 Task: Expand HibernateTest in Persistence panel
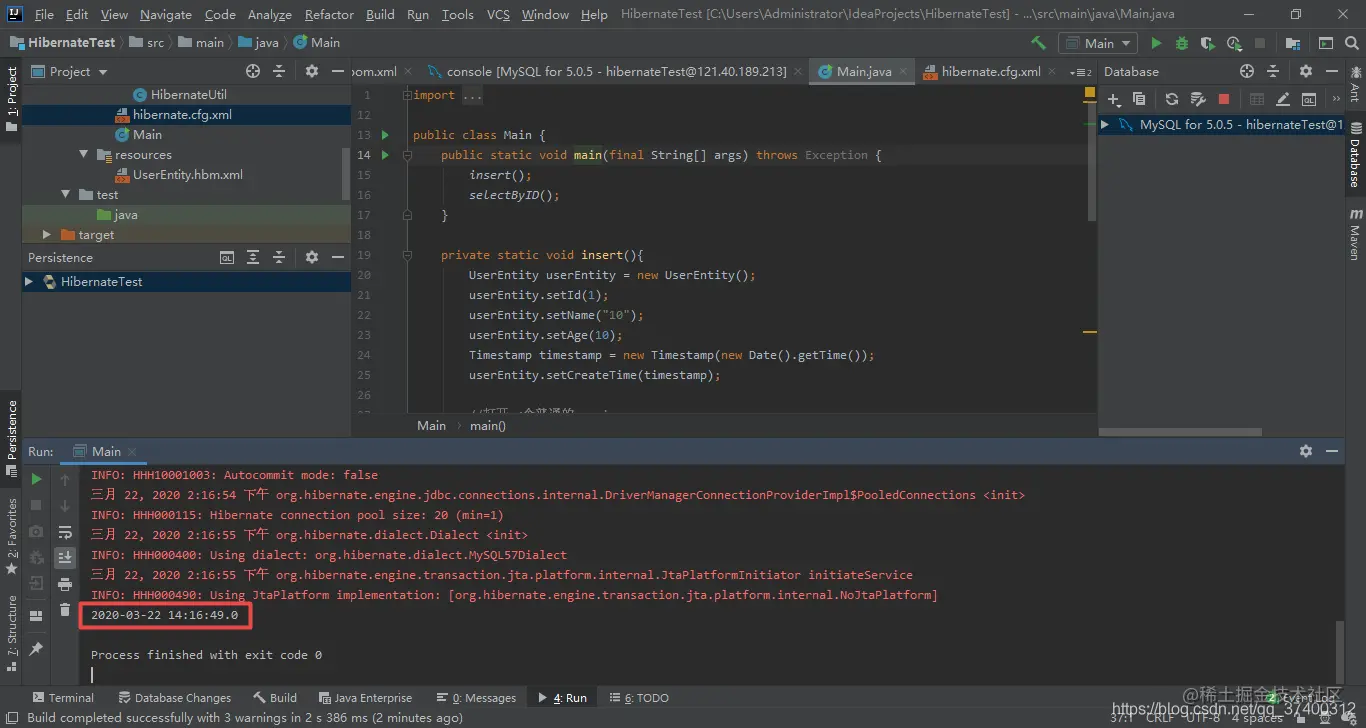pos(29,282)
